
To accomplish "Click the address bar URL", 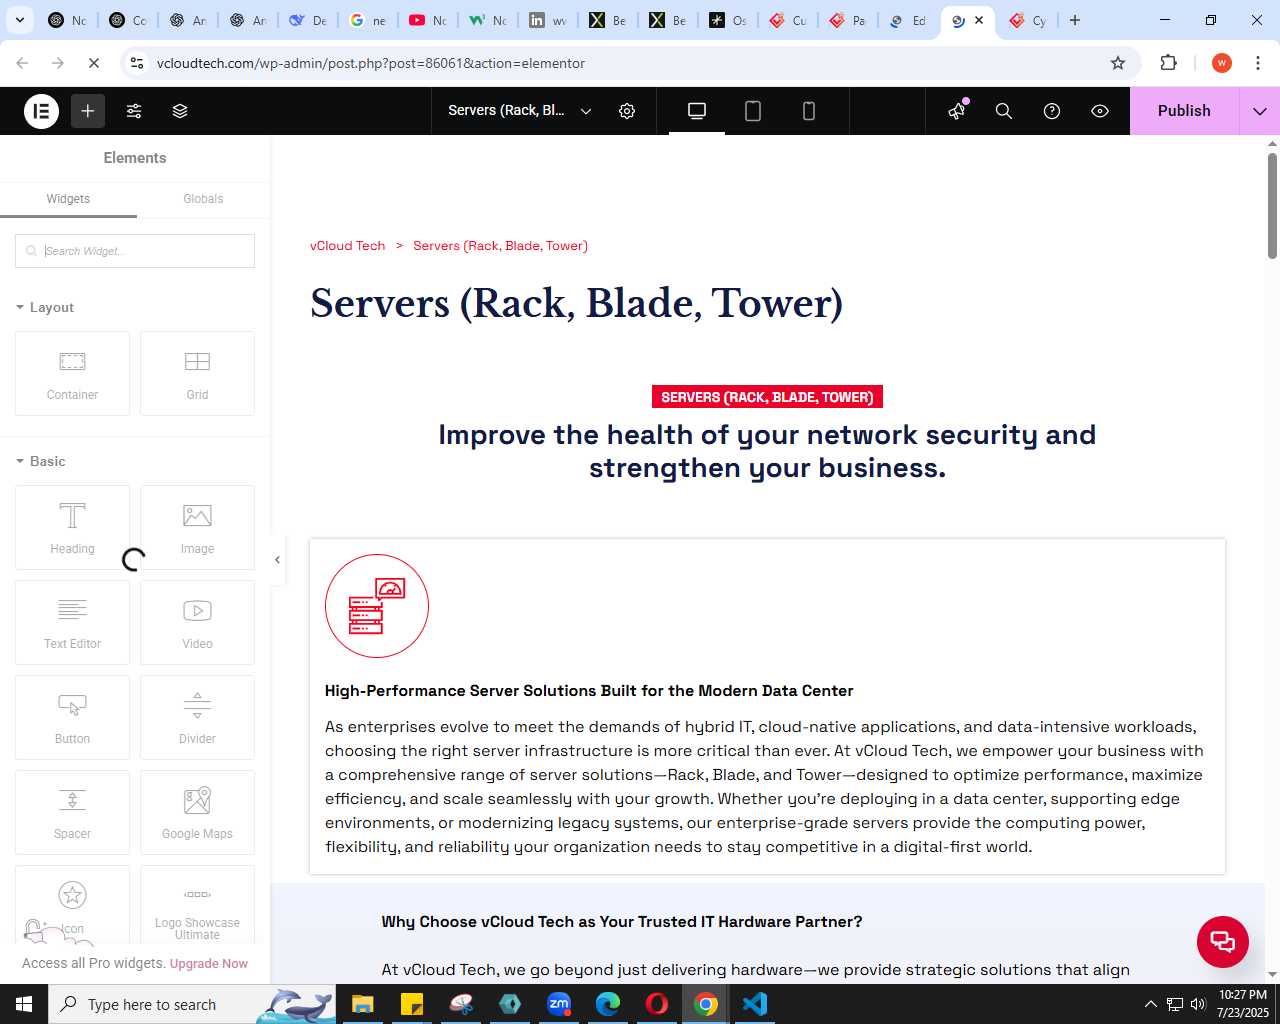I will click(x=371, y=63).
